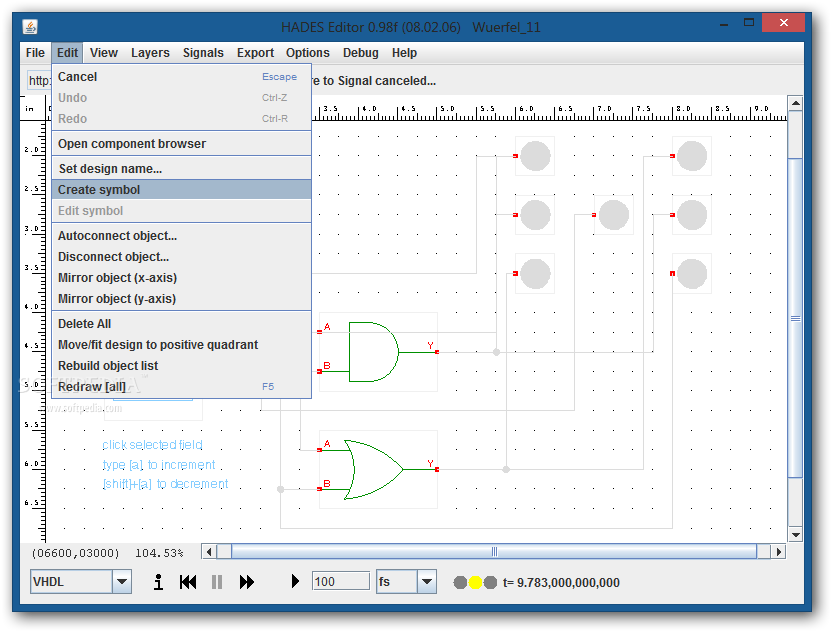
Task: Choose Delete All
Action: pyautogui.click(x=181, y=324)
